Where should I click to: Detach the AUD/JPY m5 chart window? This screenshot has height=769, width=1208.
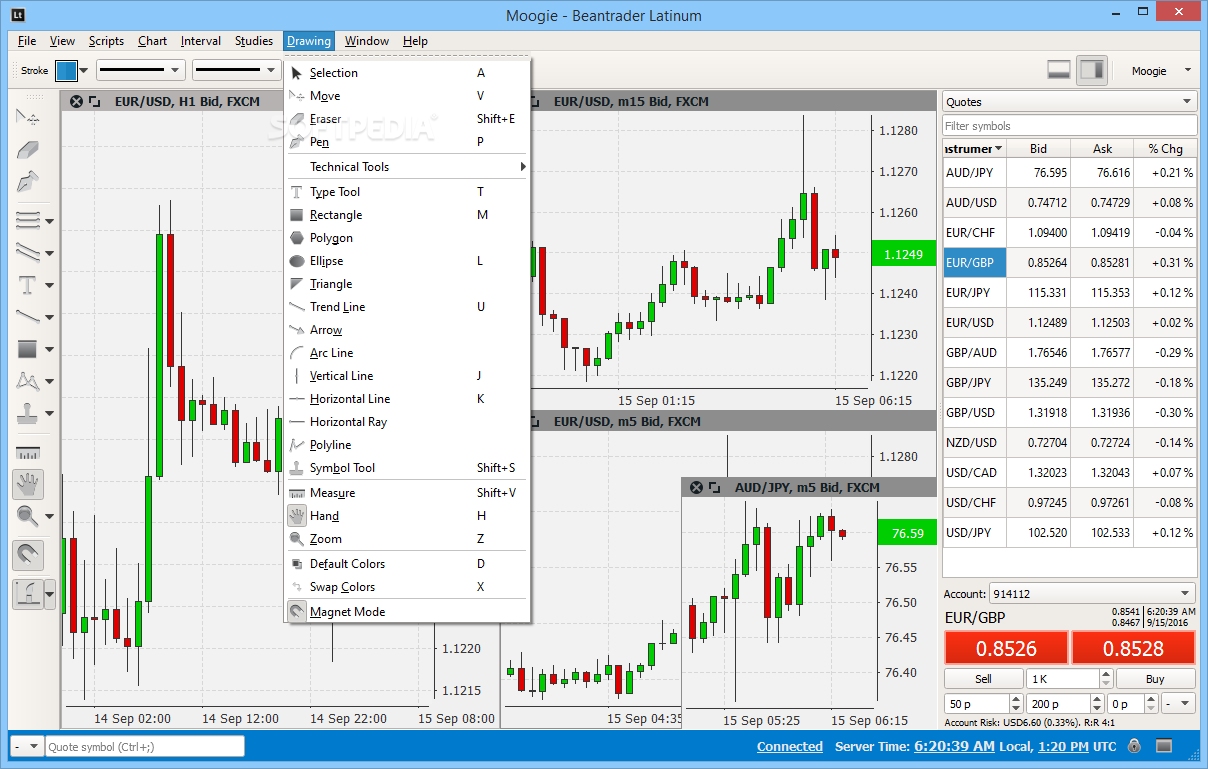click(x=715, y=487)
